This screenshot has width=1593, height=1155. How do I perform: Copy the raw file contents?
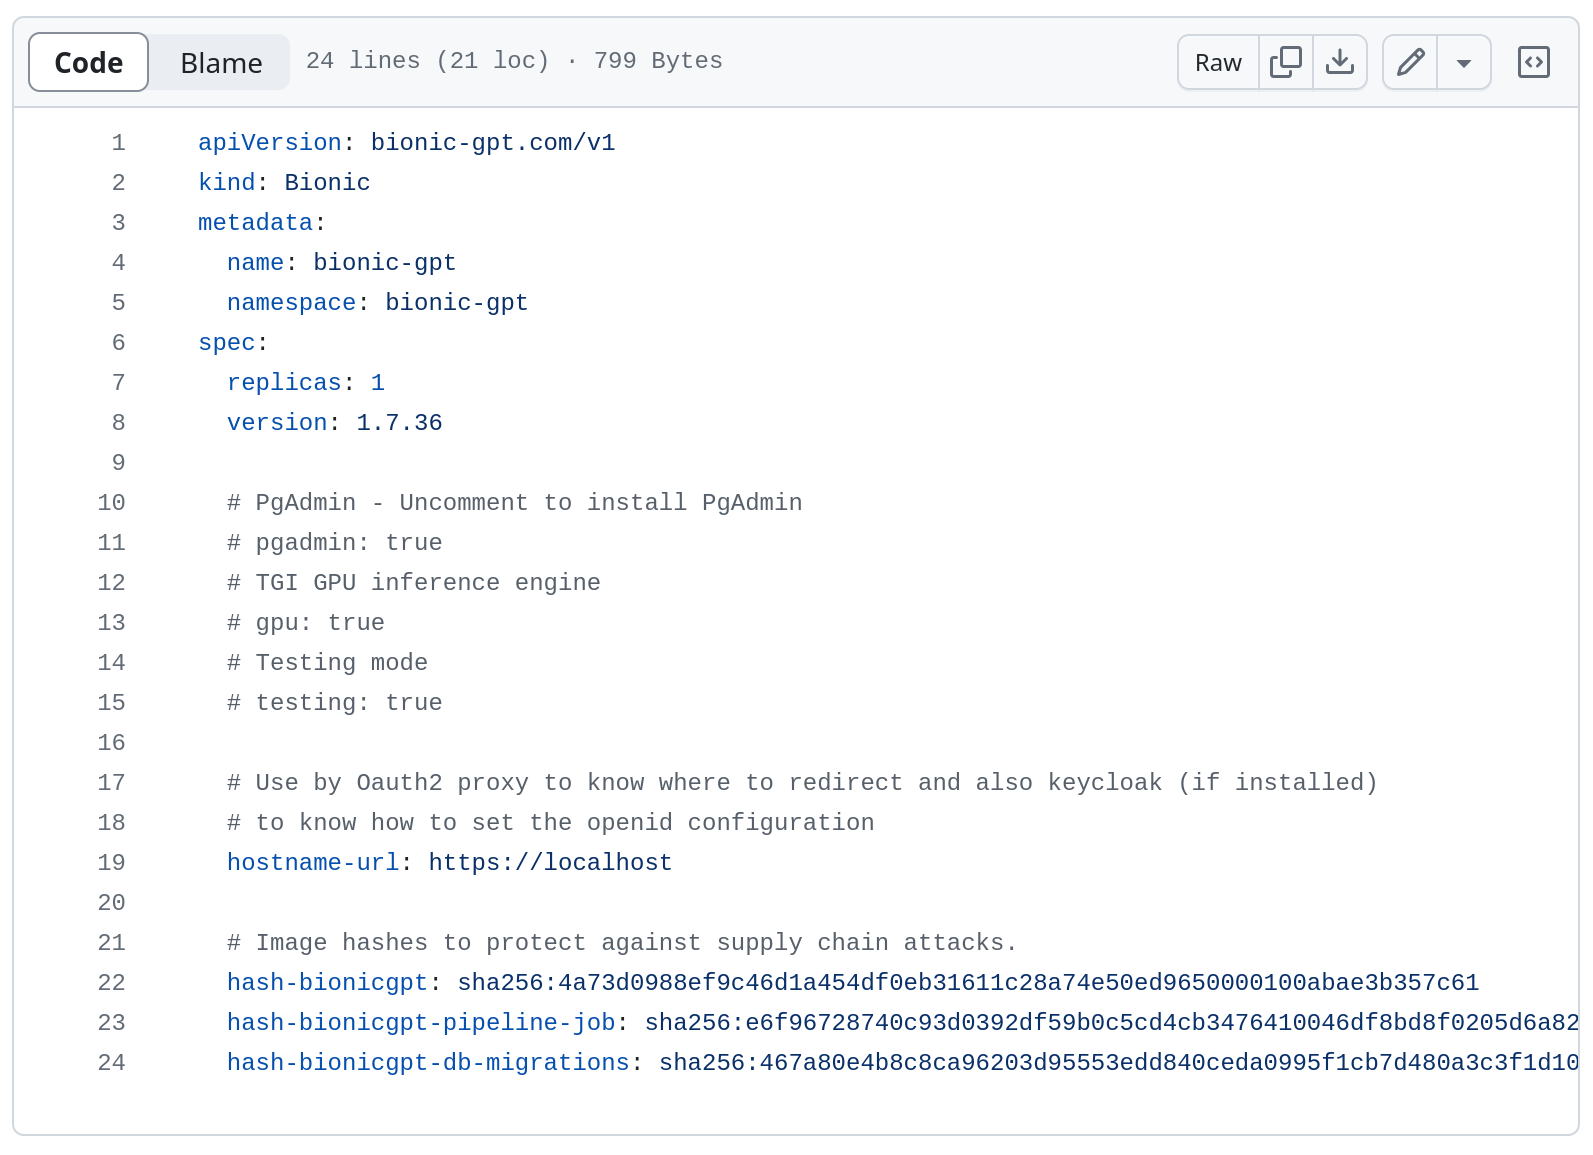pos(1285,62)
